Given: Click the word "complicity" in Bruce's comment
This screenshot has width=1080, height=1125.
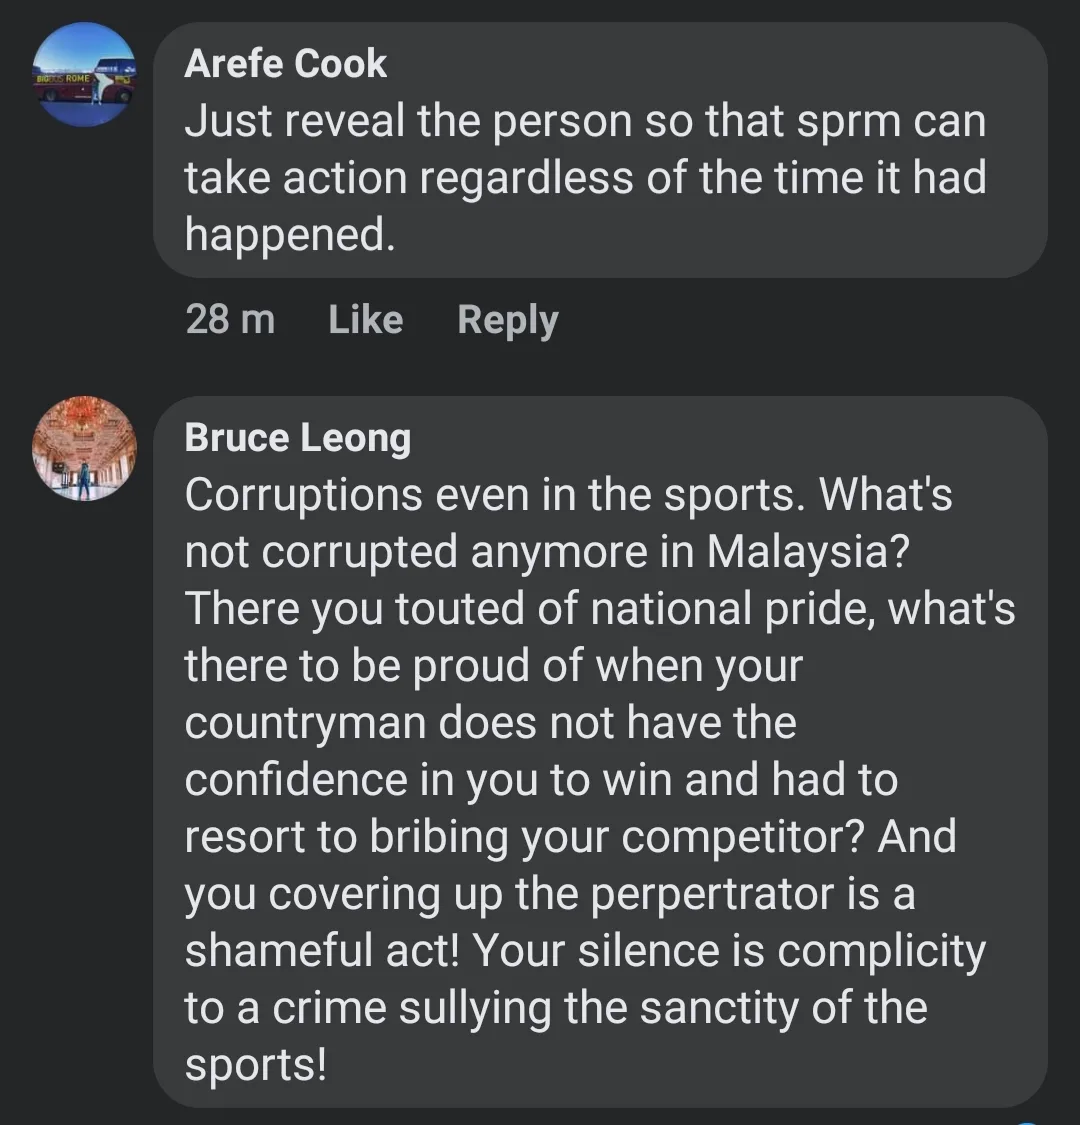Looking at the screenshot, I should 881,951.
